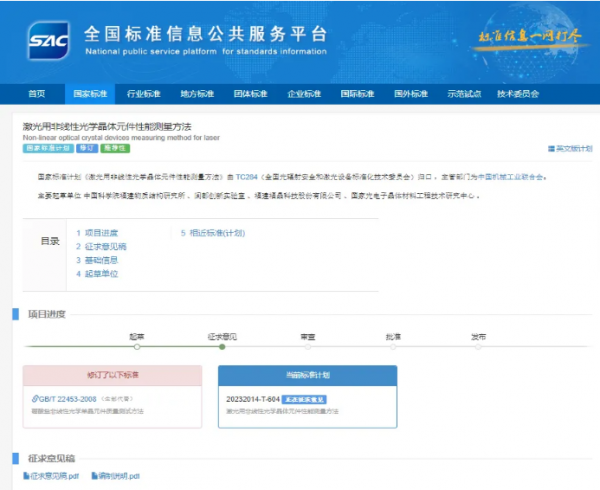The width and height of the screenshot is (600, 490).
Task: Go to the 首页 tab
Action: pyautogui.click(x=37, y=94)
